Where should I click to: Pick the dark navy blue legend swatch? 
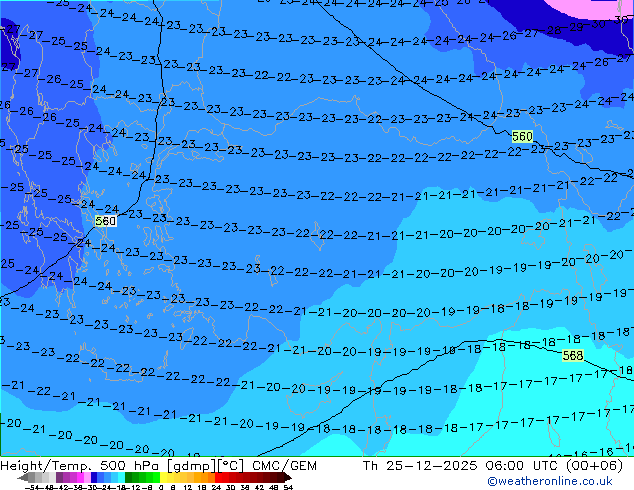(x=94, y=477)
